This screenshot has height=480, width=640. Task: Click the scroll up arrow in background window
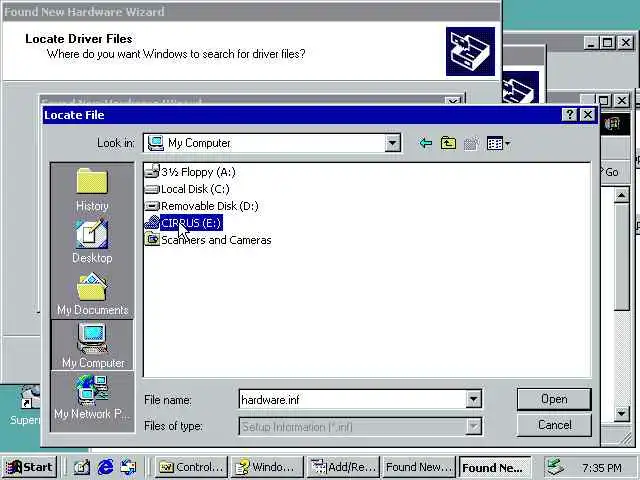(621, 196)
